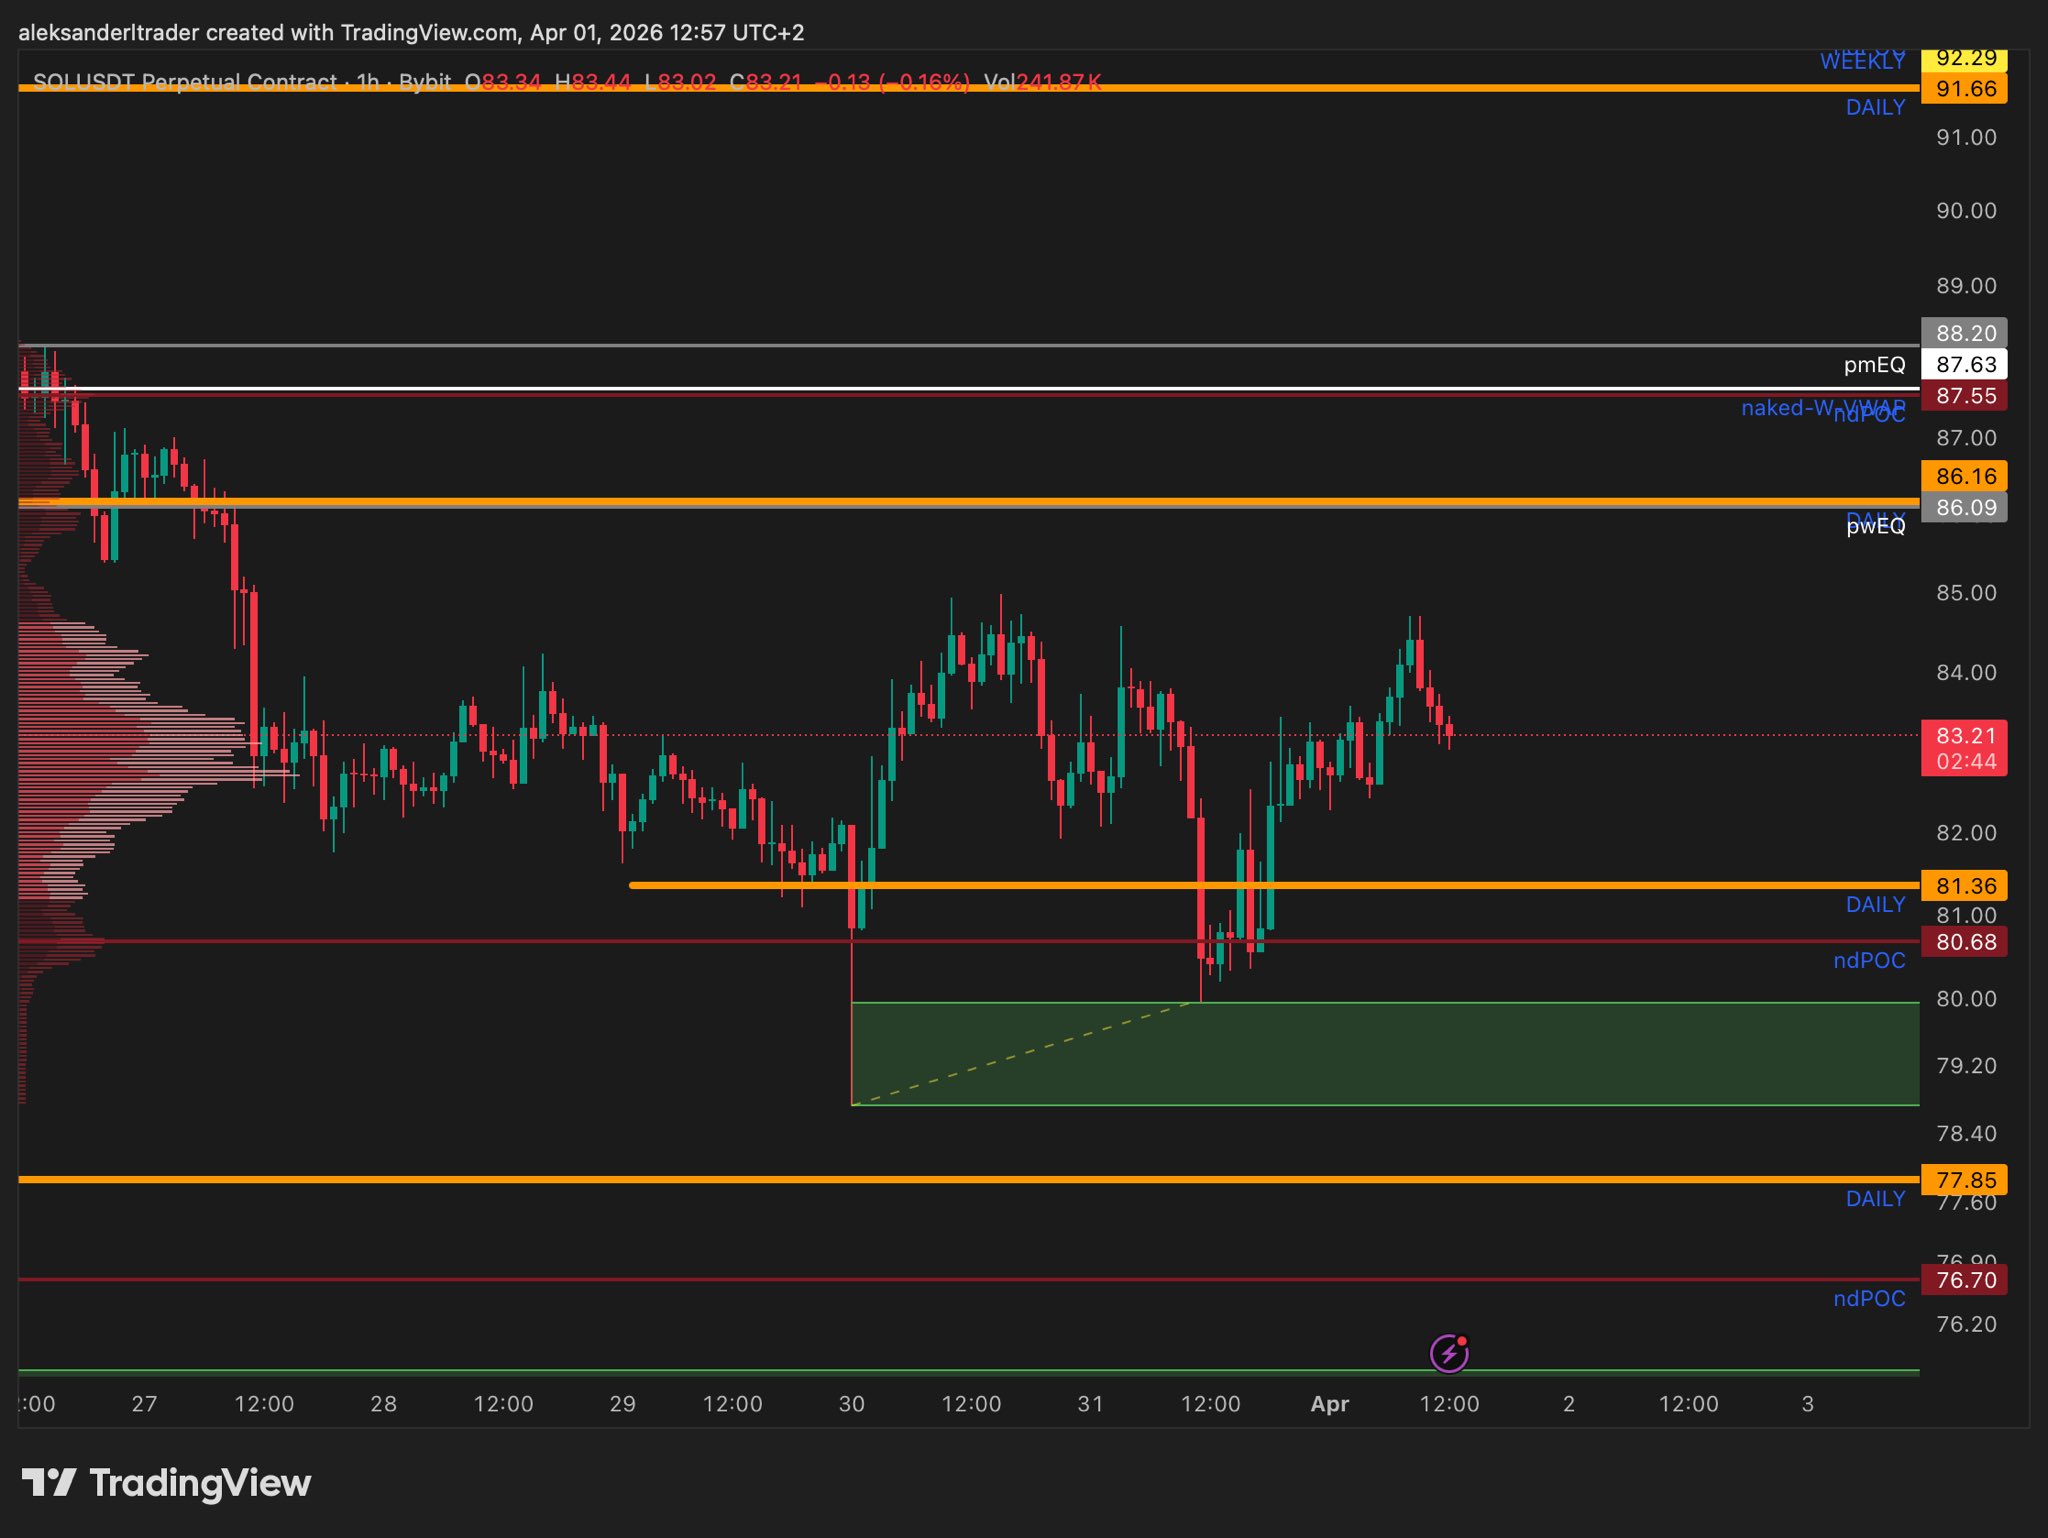The width and height of the screenshot is (2048, 1538).
Task: Select the dark red 80.68 ndPOC tag
Action: 1964,942
